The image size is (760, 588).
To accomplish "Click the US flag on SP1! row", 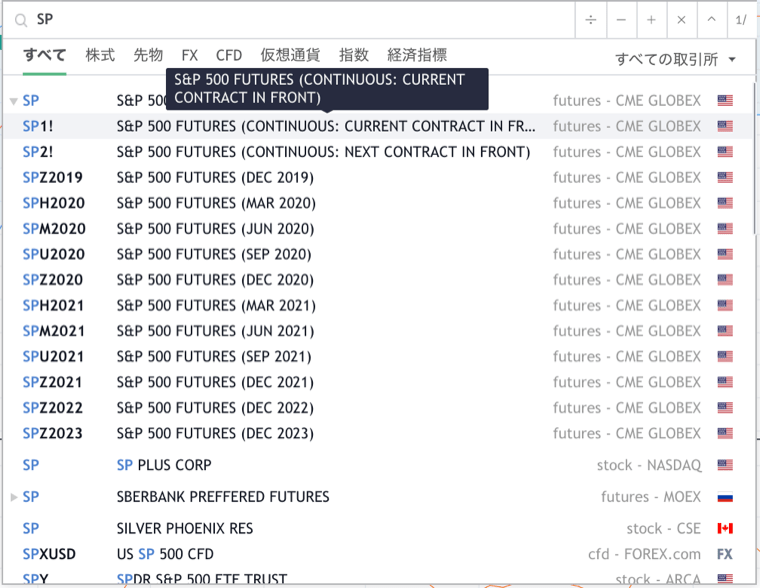I will click(x=725, y=126).
